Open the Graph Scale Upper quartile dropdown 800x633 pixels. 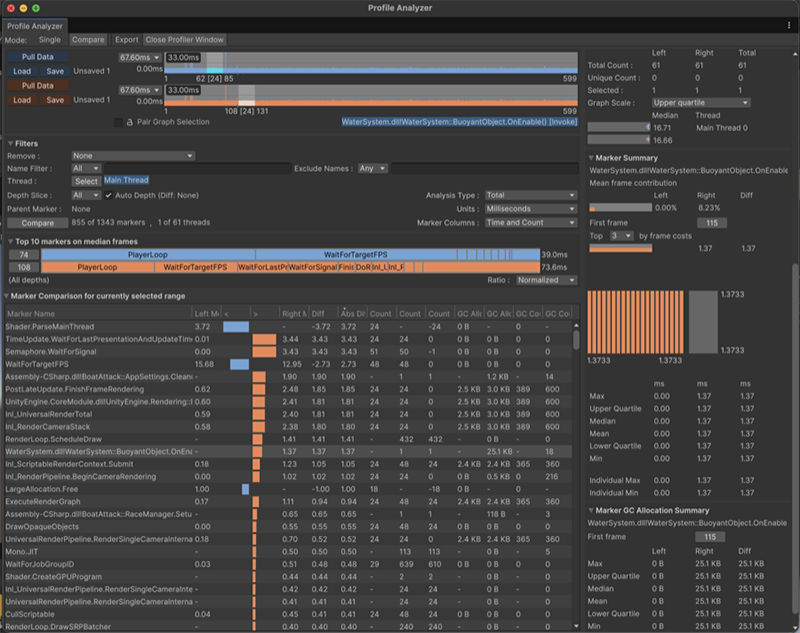(701, 103)
